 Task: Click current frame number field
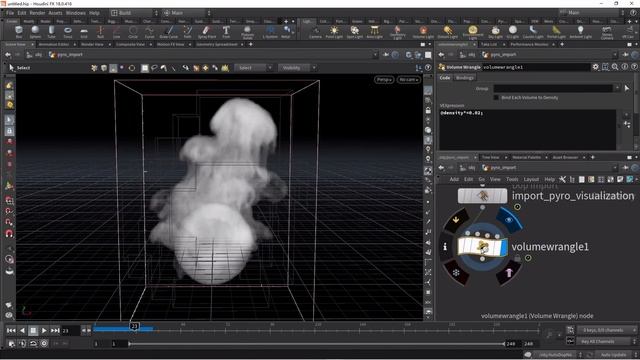pos(70,330)
